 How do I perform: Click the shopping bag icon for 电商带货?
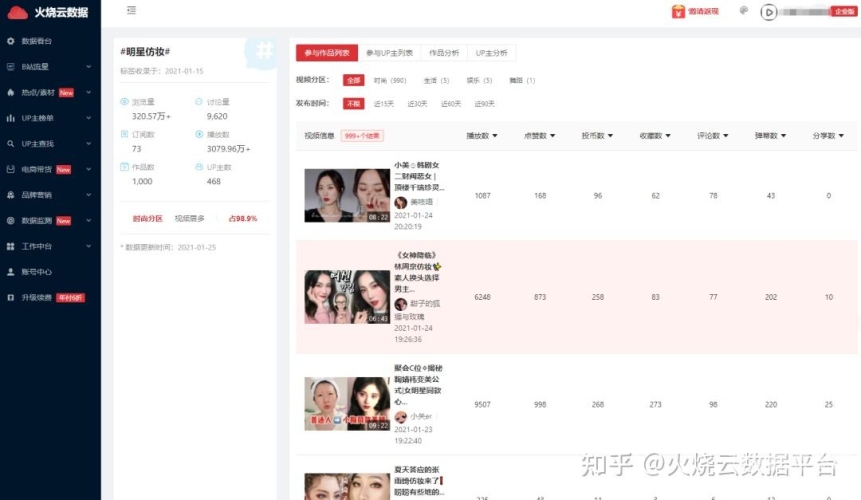[x=10, y=169]
